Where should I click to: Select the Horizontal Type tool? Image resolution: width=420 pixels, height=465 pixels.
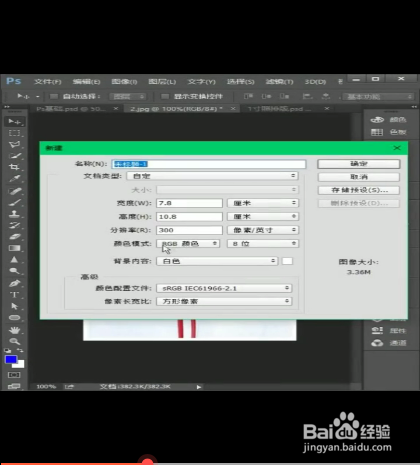pos(14,295)
